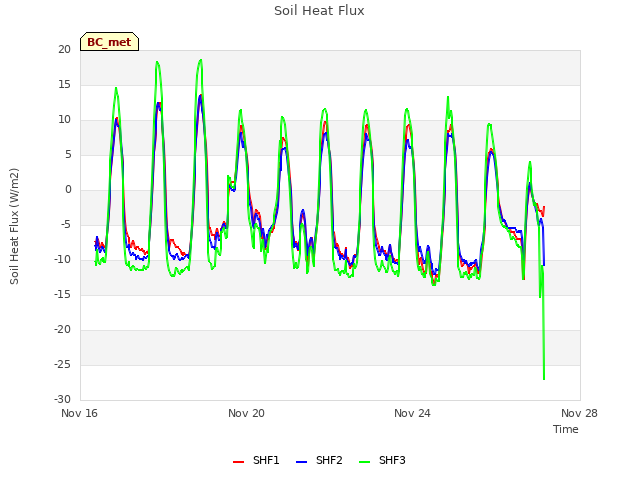The image size is (640, 480).
Task: Click the Nov 20 x-axis label
Action: click(x=246, y=413)
